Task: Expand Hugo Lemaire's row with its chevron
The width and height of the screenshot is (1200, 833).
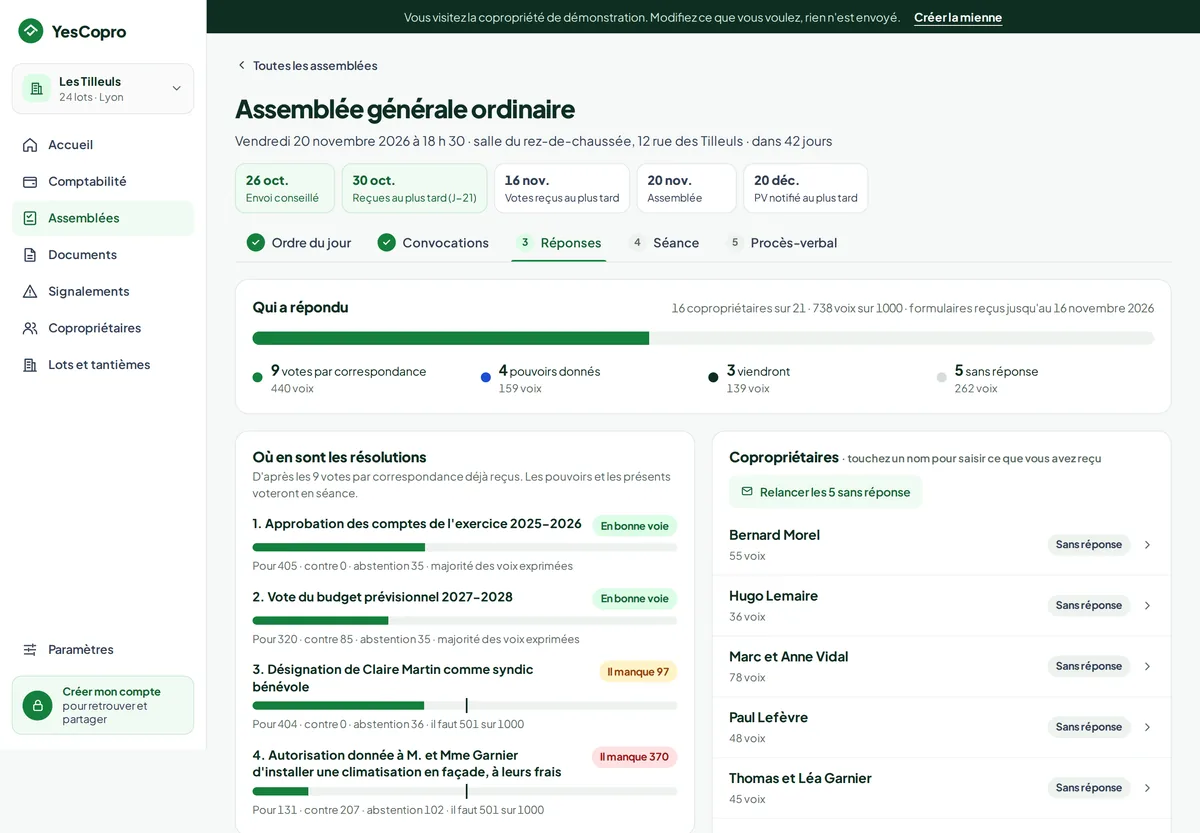Action: pyautogui.click(x=1147, y=606)
